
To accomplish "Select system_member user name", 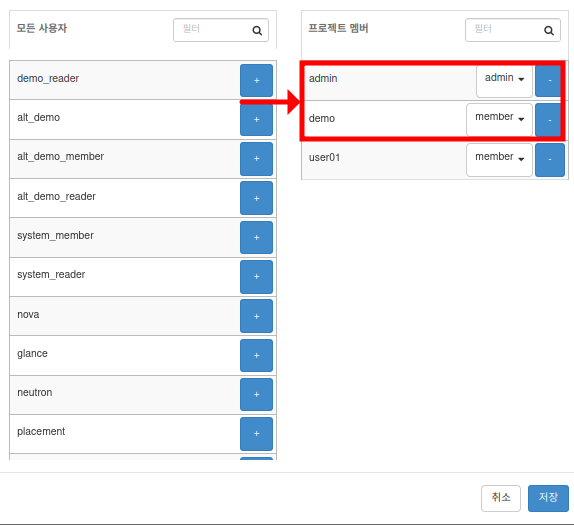I will (55, 235).
